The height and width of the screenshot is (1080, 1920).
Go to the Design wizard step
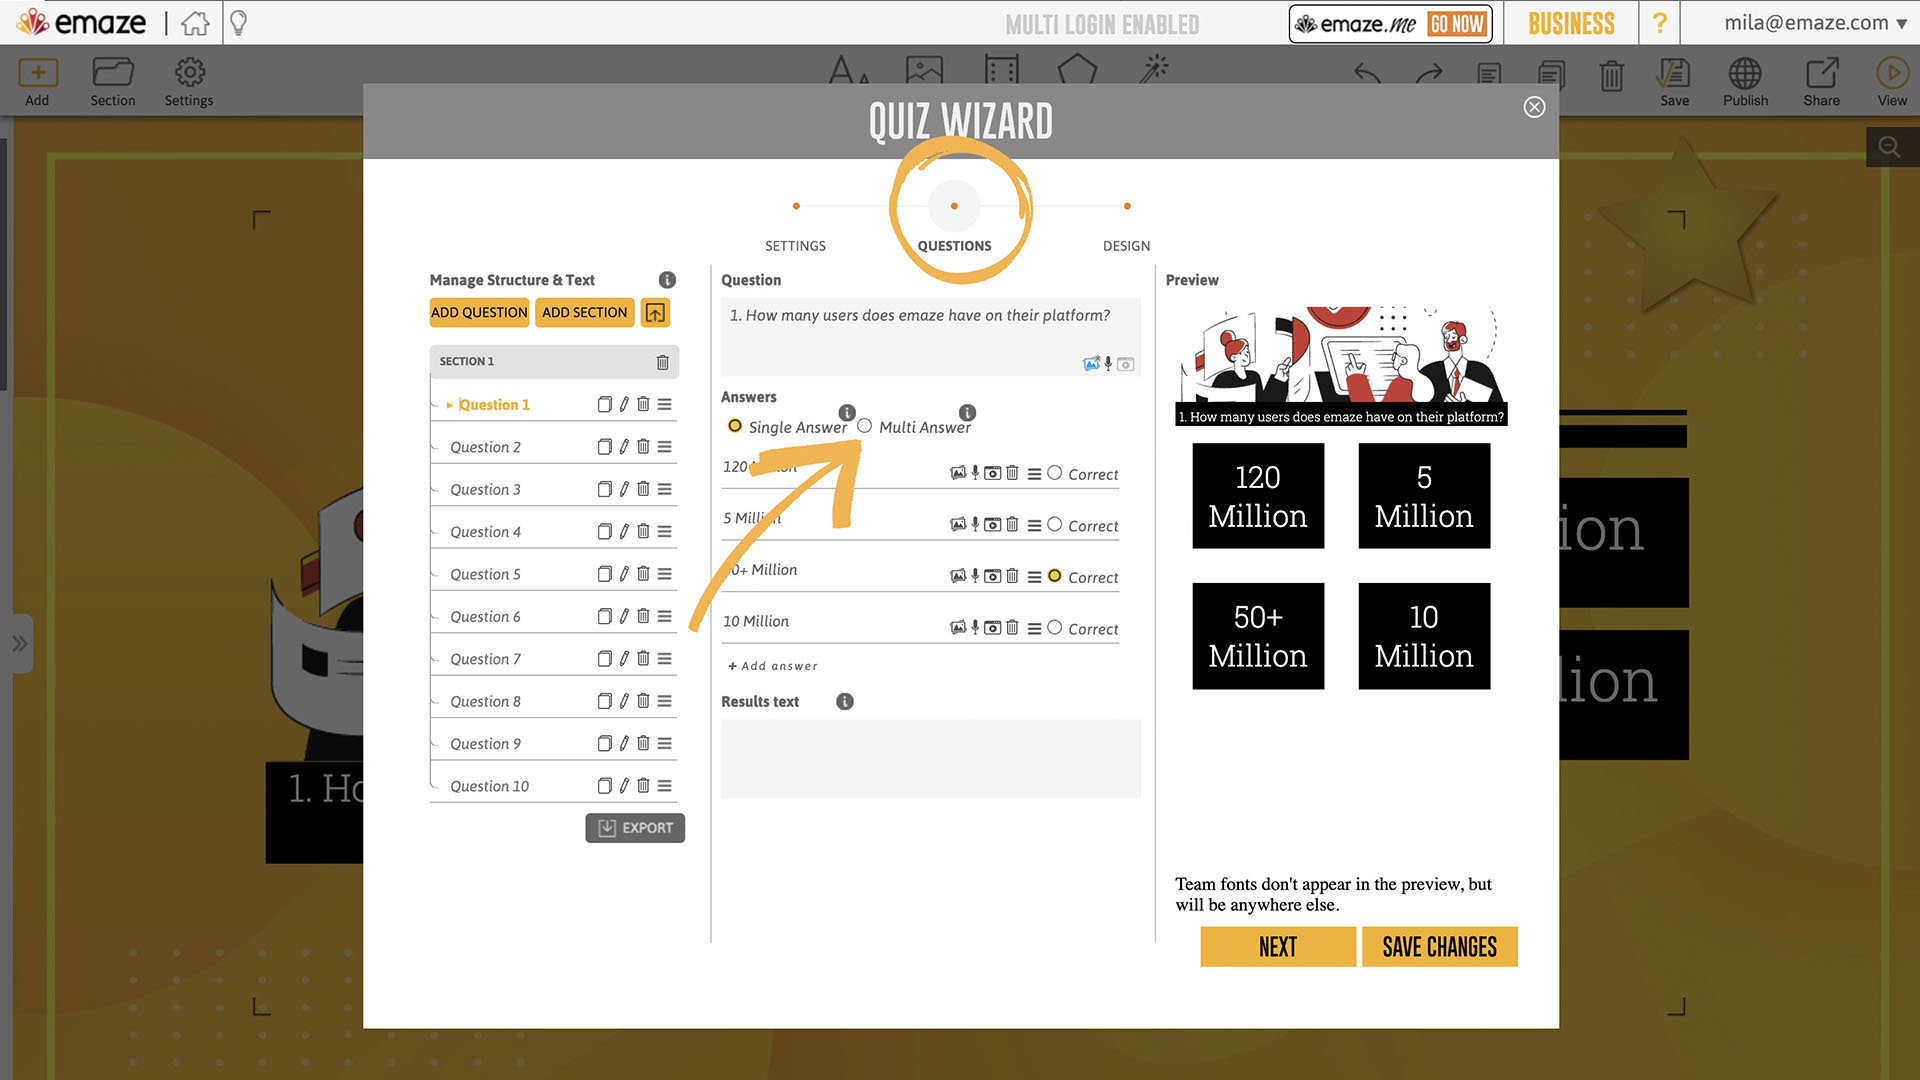1126,207
